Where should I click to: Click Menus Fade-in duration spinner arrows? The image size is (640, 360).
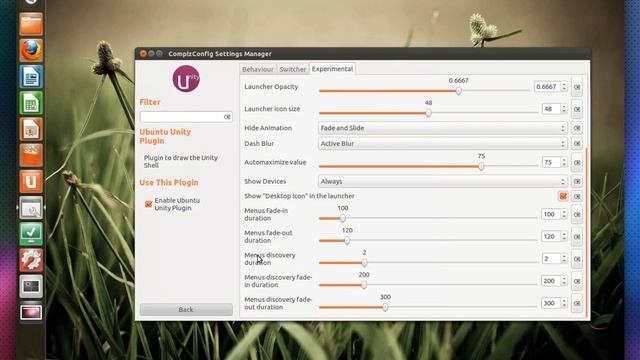(564, 214)
